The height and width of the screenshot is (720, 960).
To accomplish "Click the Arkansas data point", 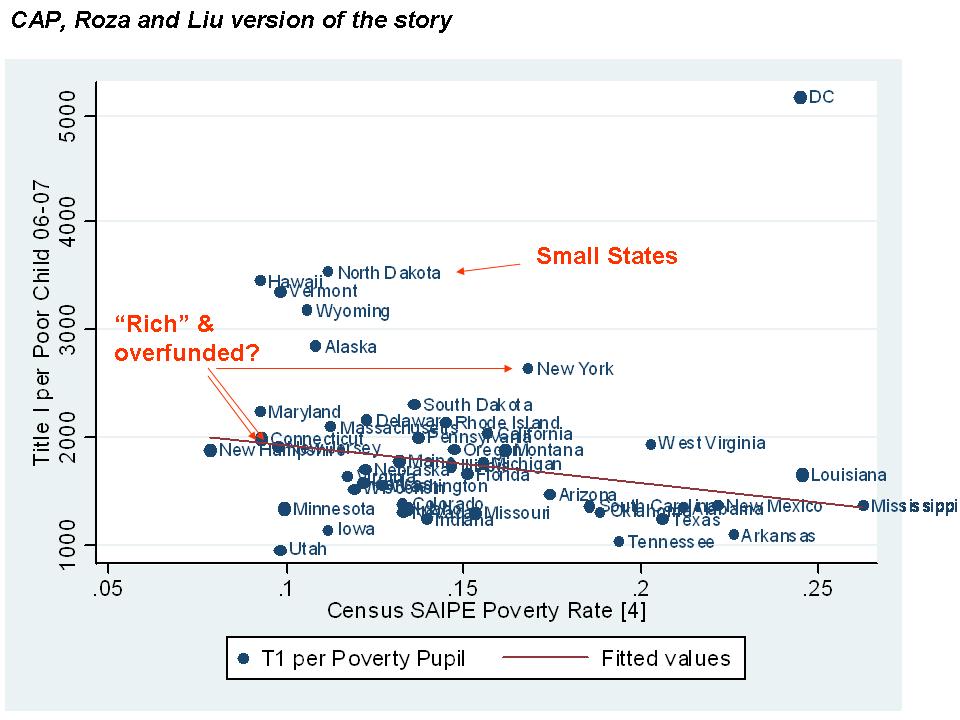I will (x=733, y=535).
